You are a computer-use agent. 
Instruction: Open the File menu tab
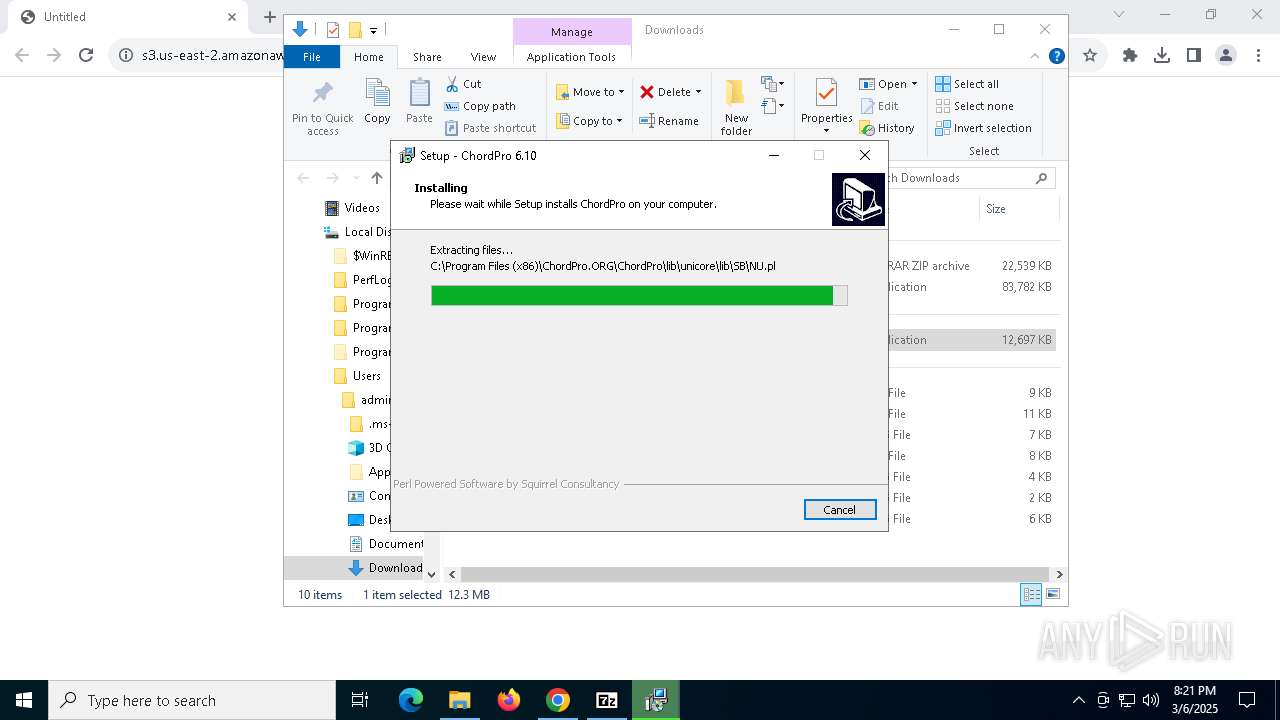(312, 57)
